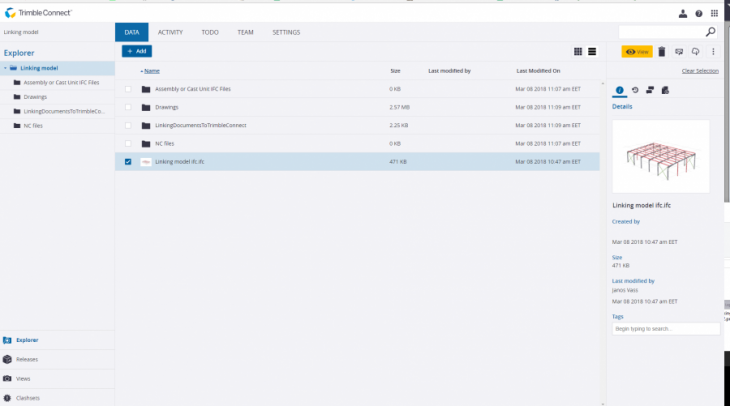Collapse the Linking model tree root

[x=5, y=68]
